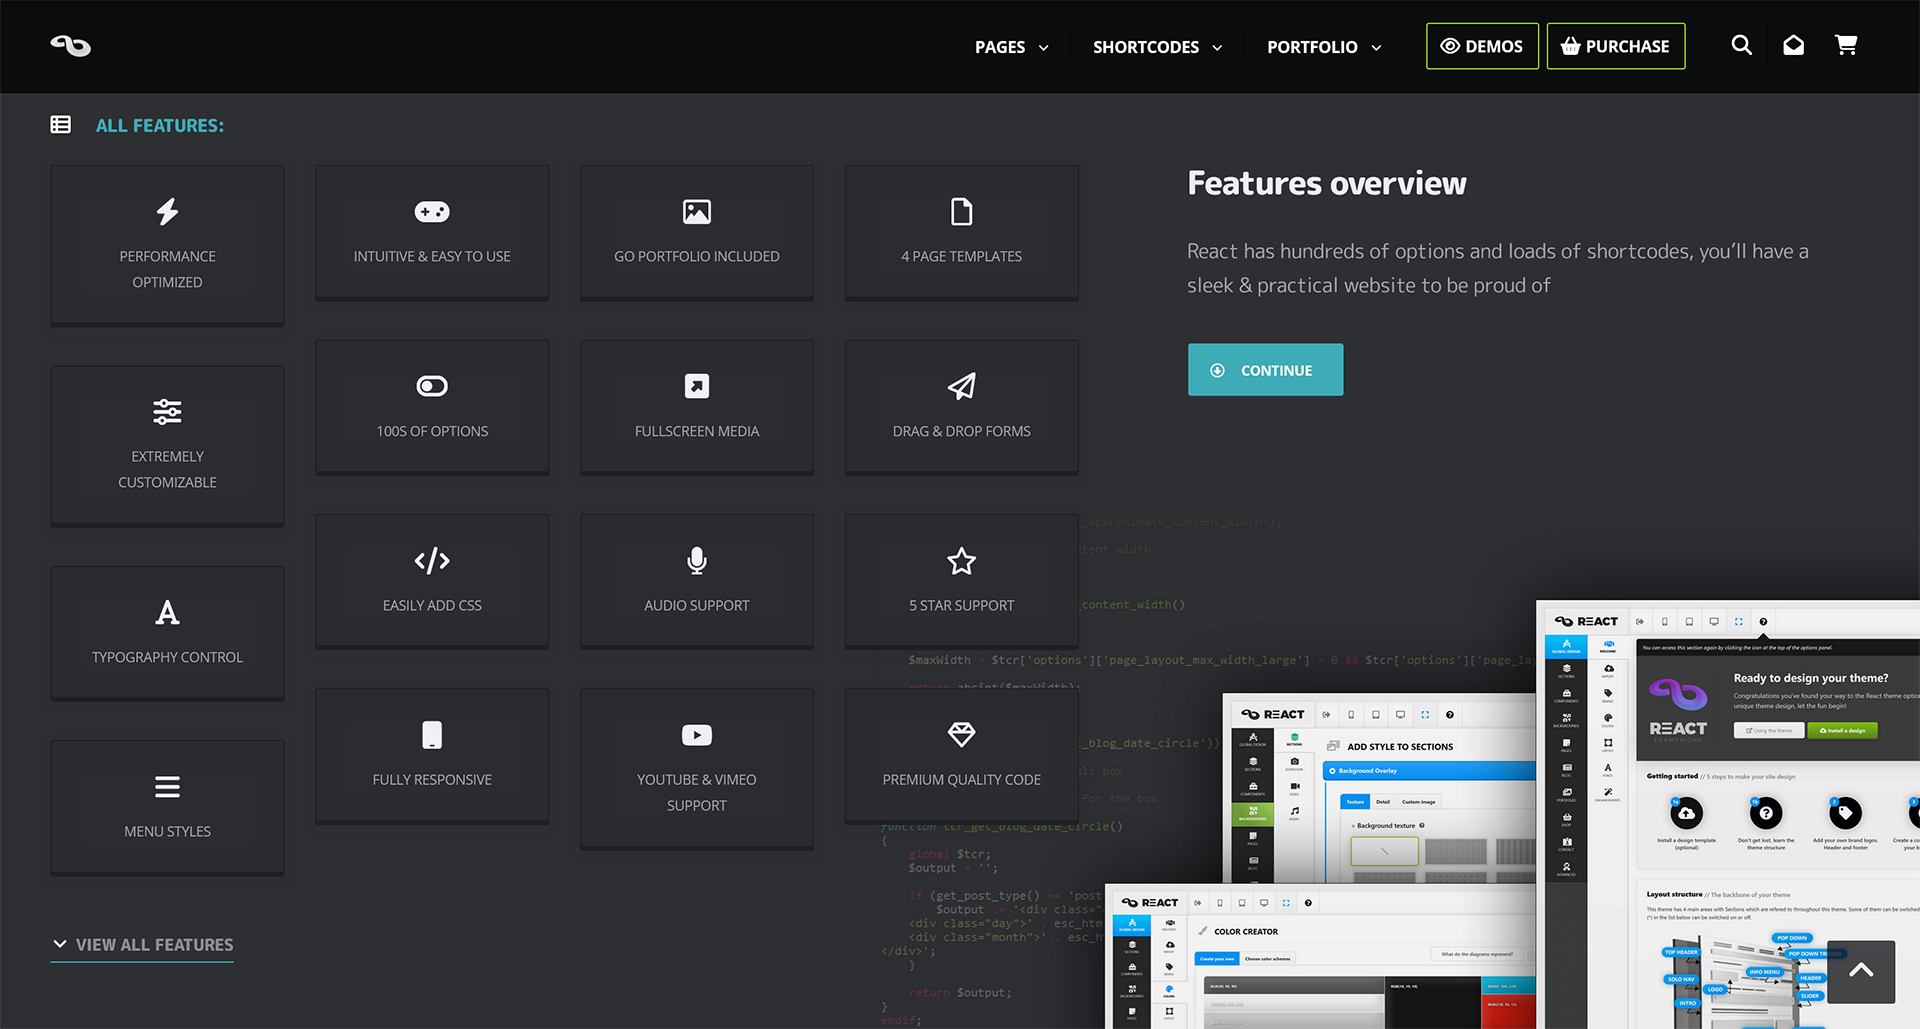Click the toggle icon for 100s of Options

[432, 386]
